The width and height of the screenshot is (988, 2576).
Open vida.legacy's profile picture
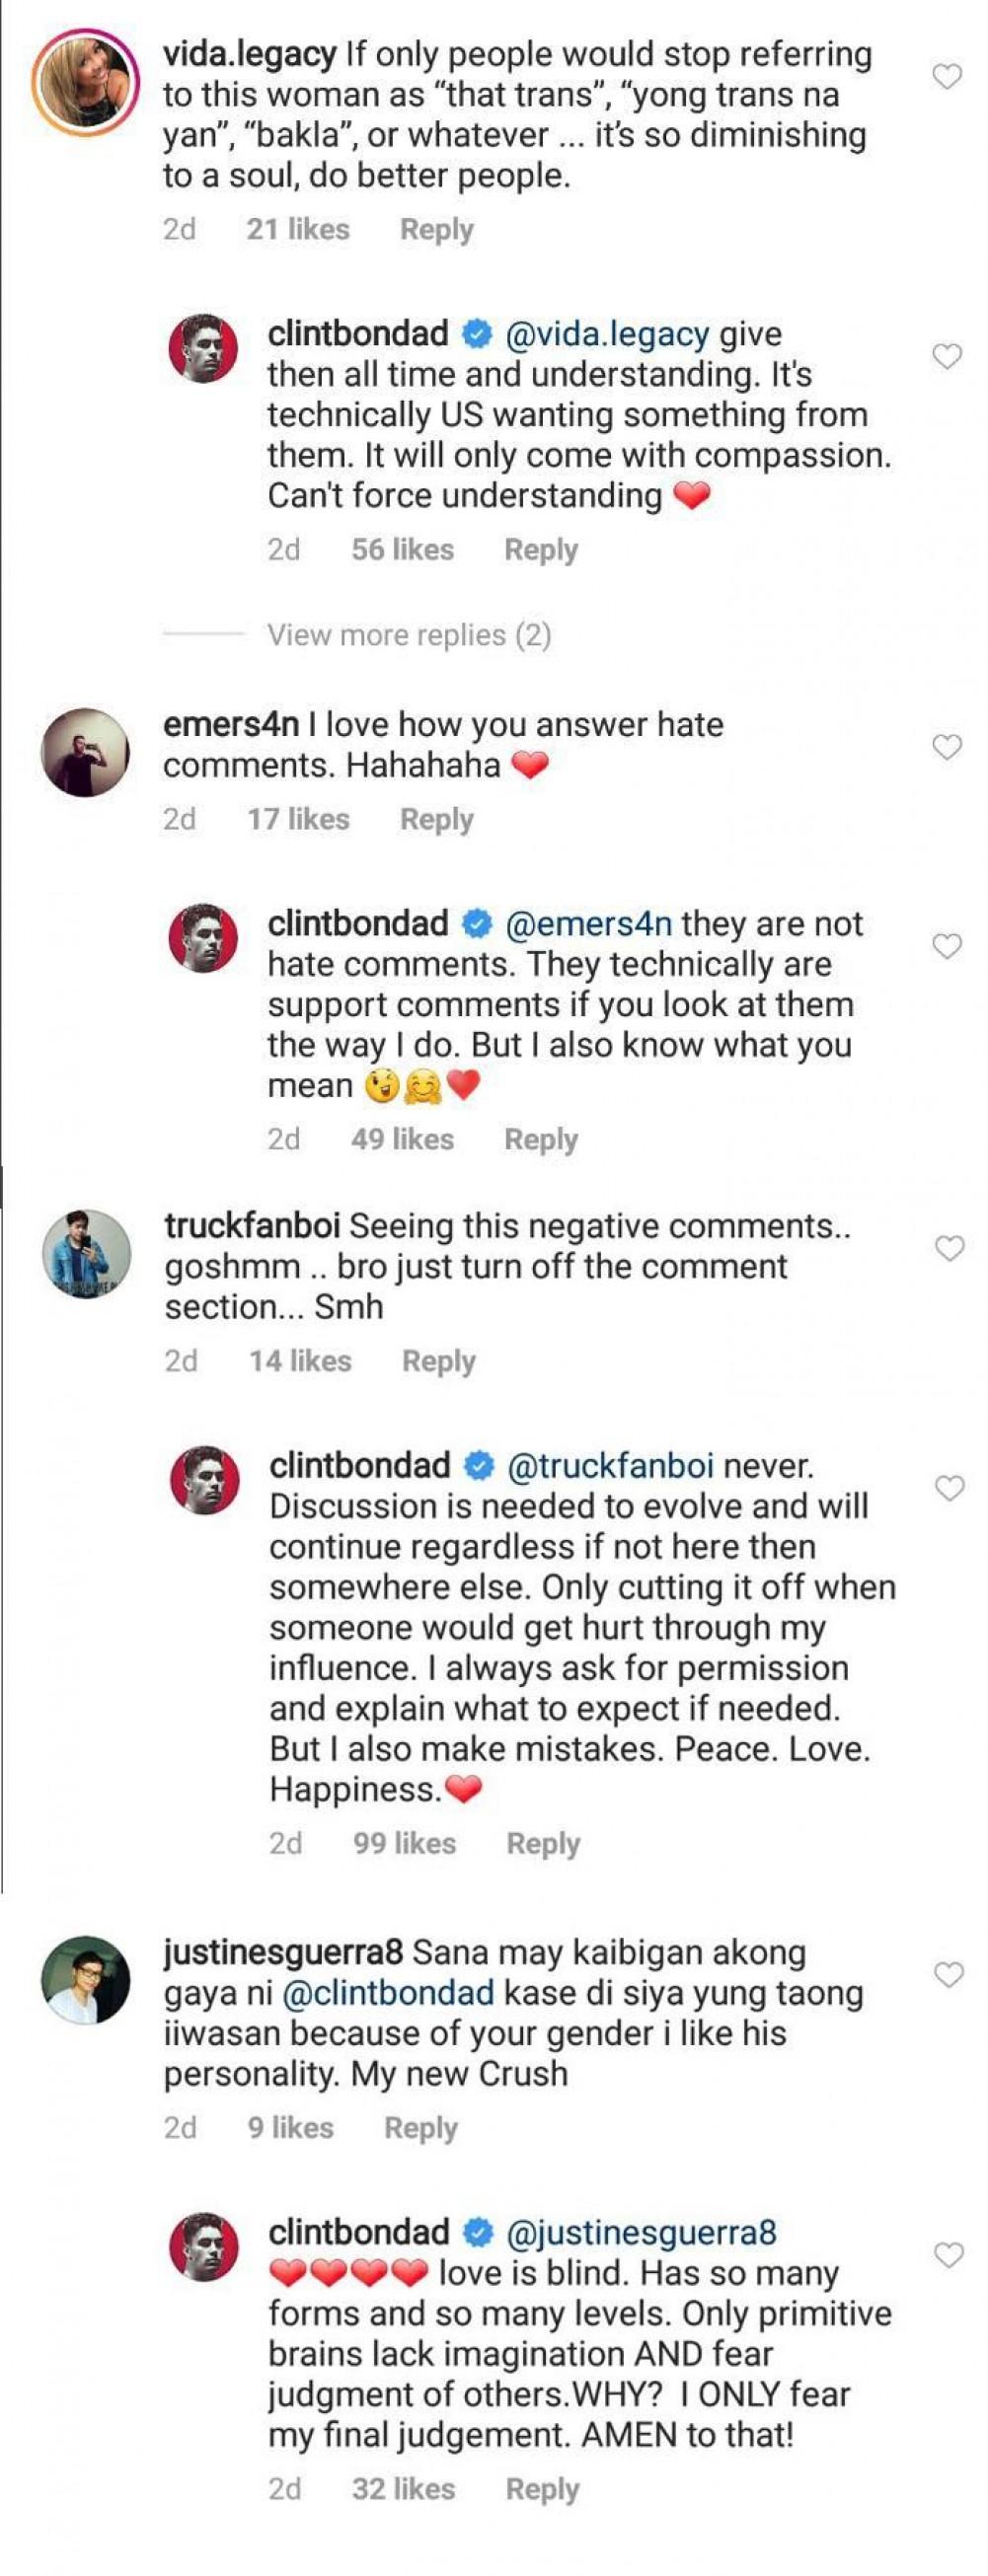pyautogui.click(x=85, y=81)
